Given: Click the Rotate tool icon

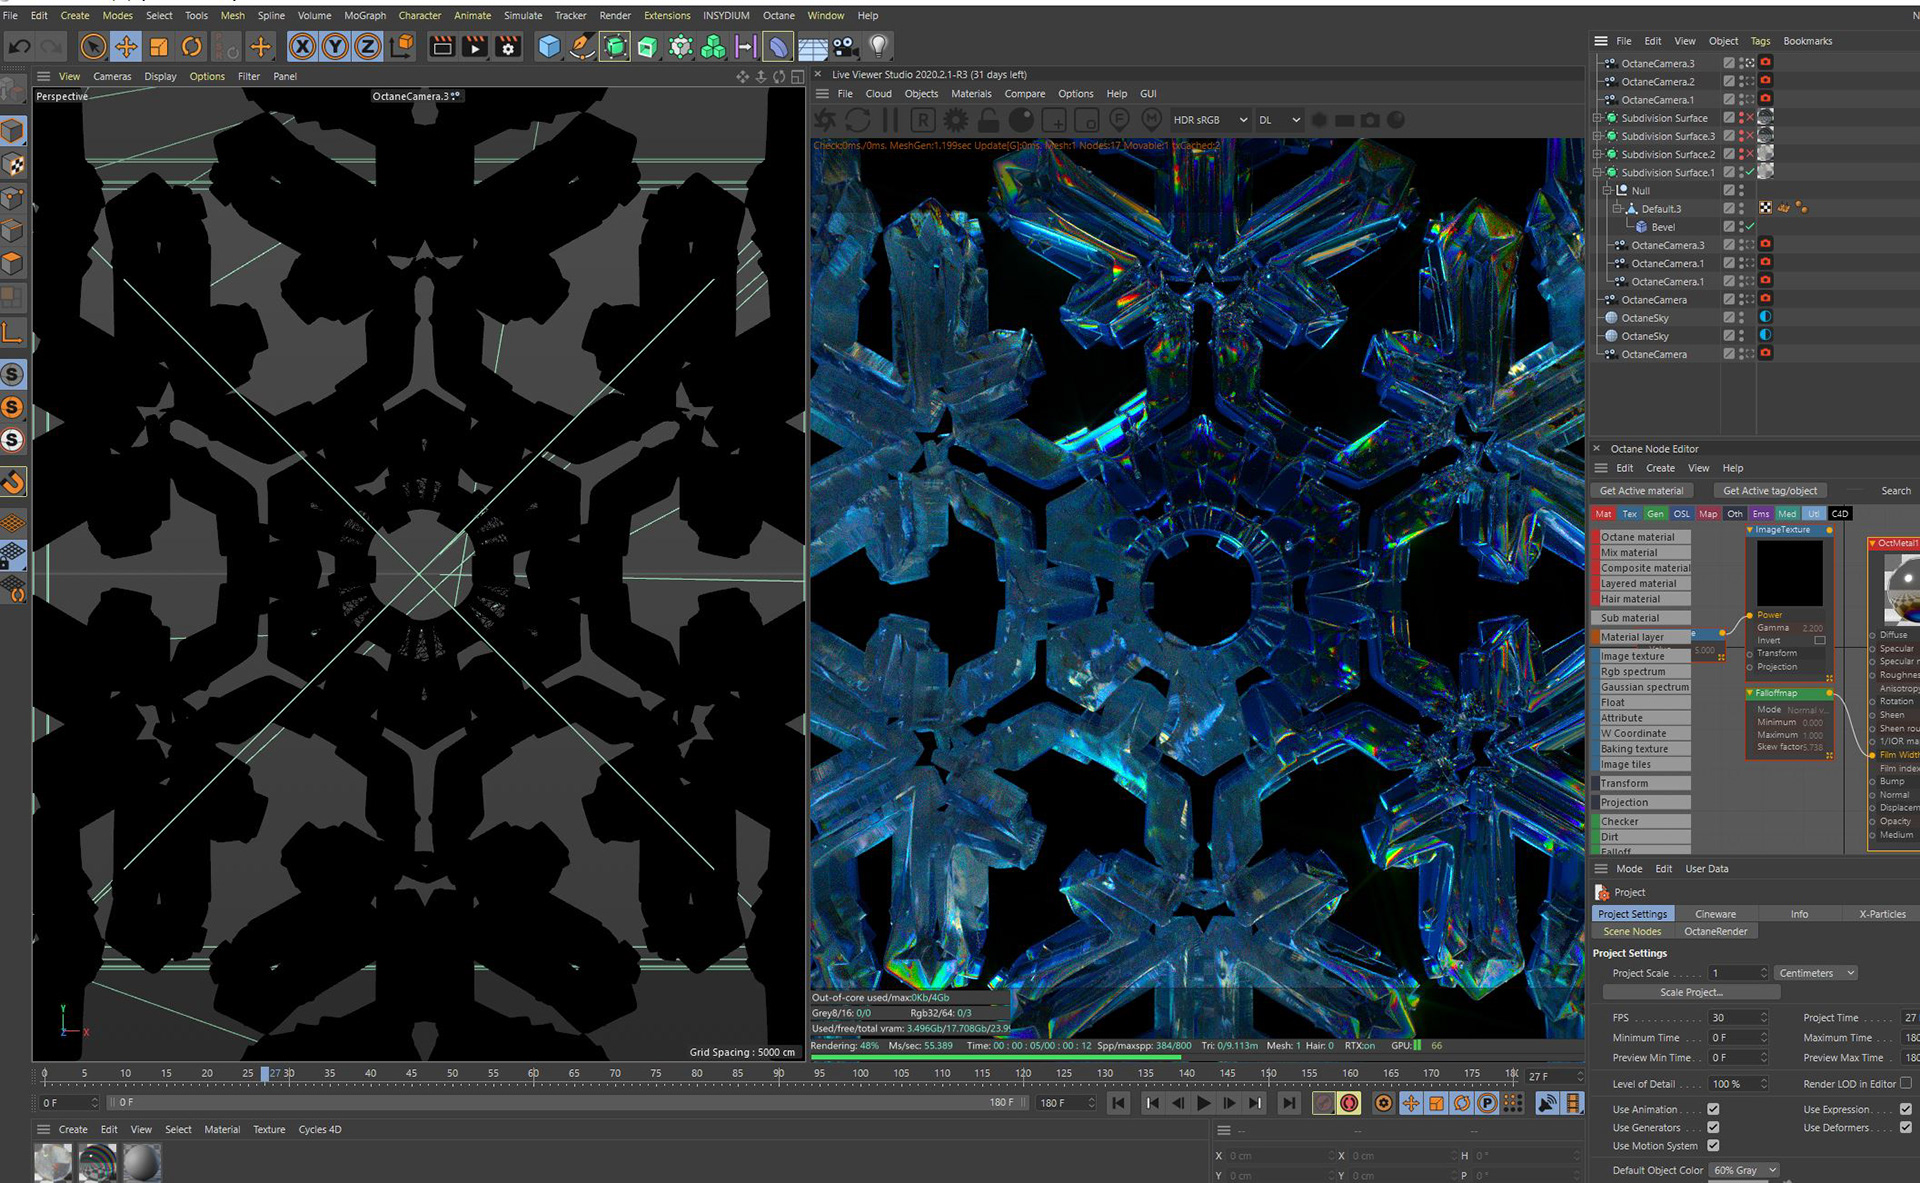Looking at the screenshot, I should (x=192, y=46).
